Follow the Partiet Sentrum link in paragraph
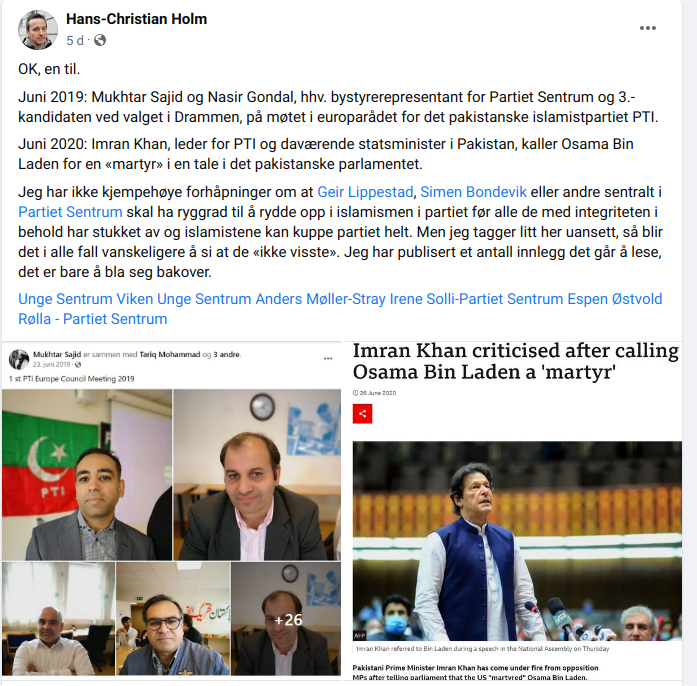Image resolution: width=697 pixels, height=686 pixels. (70, 212)
